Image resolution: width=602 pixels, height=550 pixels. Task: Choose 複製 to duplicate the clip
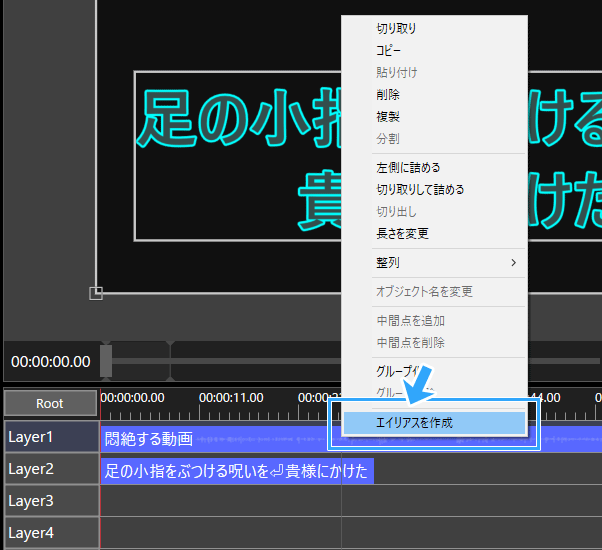pyautogui.click(x=388, y=117)
